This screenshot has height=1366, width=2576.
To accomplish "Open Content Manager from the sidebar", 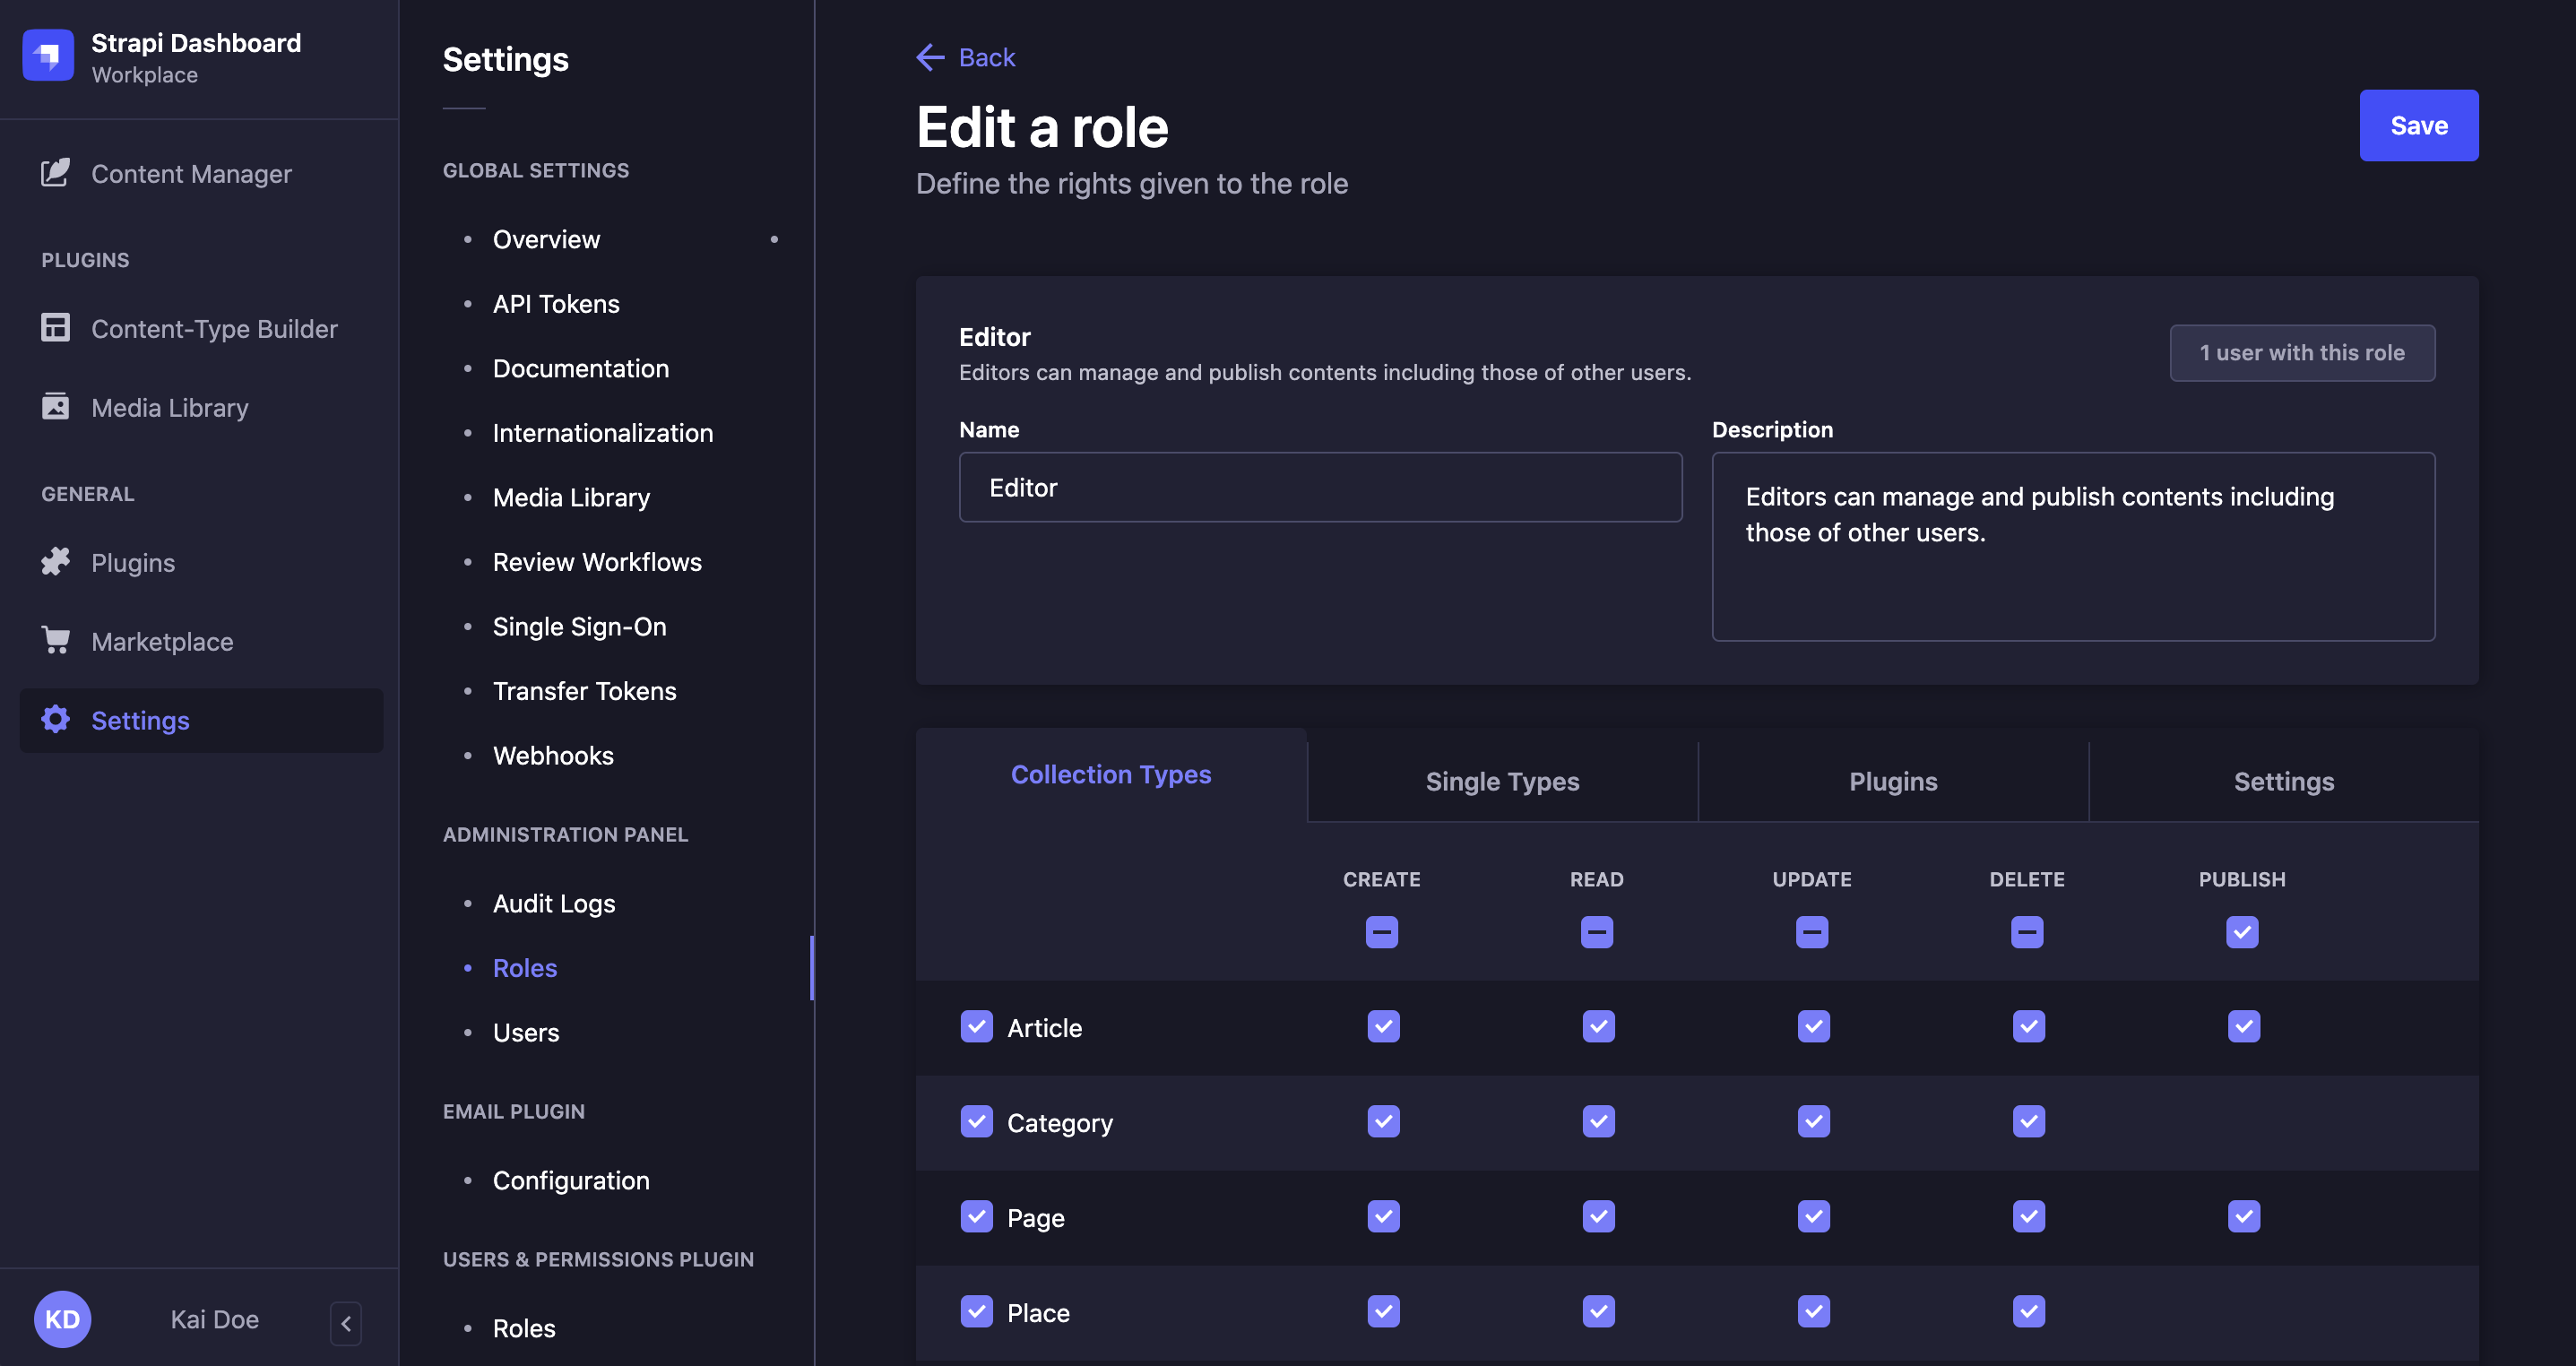I will click(x=191, y=173).
